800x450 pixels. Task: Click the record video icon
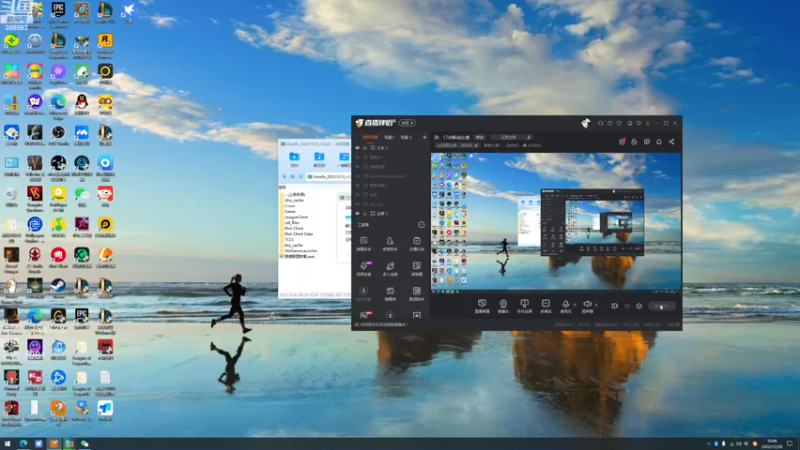614,306
